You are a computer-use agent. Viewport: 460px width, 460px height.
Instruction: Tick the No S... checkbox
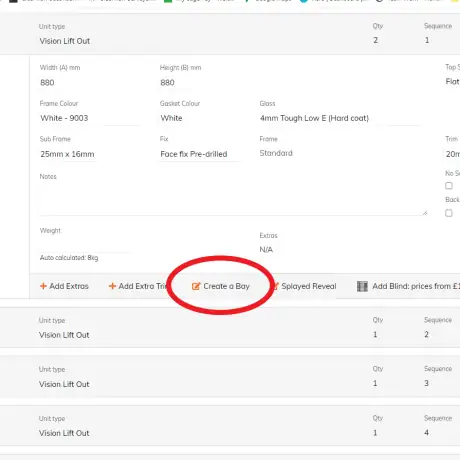449,186
